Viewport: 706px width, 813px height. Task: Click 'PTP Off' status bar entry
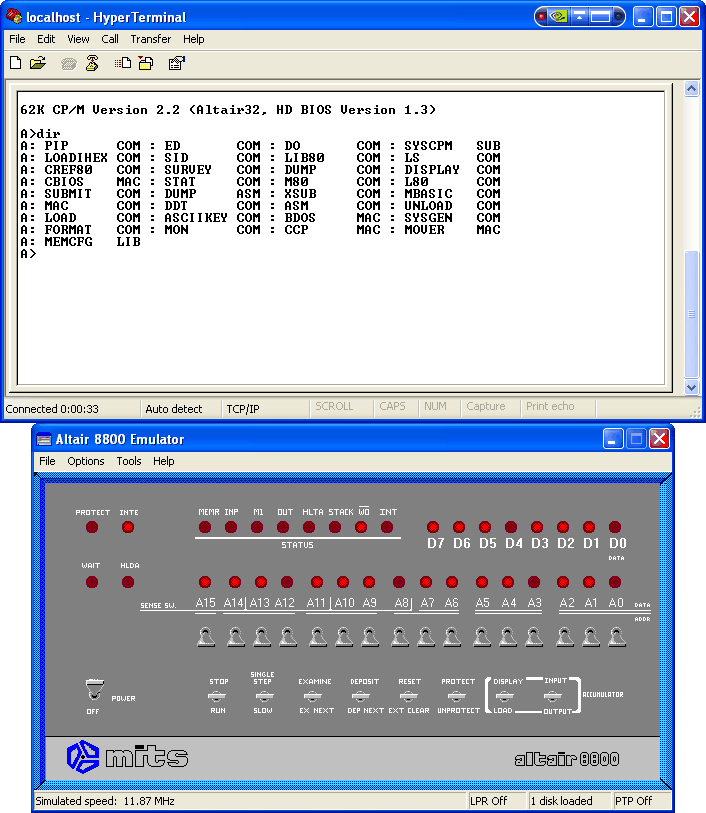(633, 801)
